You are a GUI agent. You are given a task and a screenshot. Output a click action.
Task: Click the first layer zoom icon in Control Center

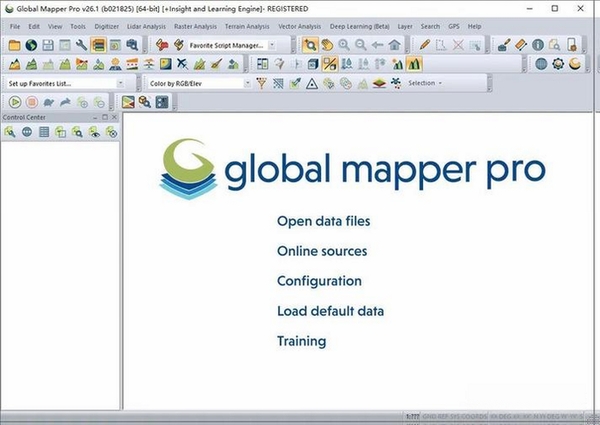coord(10,132)
